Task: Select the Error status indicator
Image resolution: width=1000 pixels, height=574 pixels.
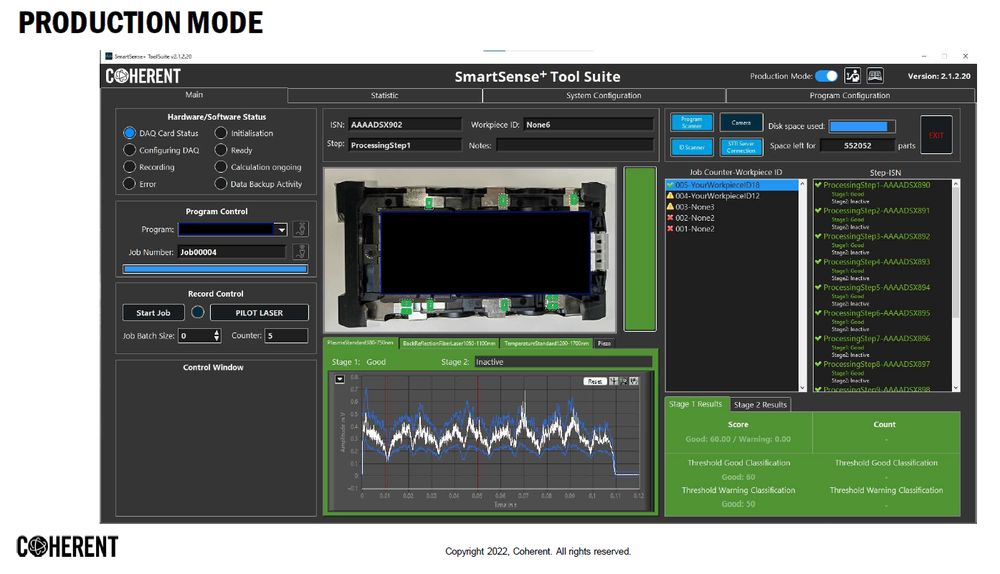Action: pyautogui.click(x=129, y=184)
